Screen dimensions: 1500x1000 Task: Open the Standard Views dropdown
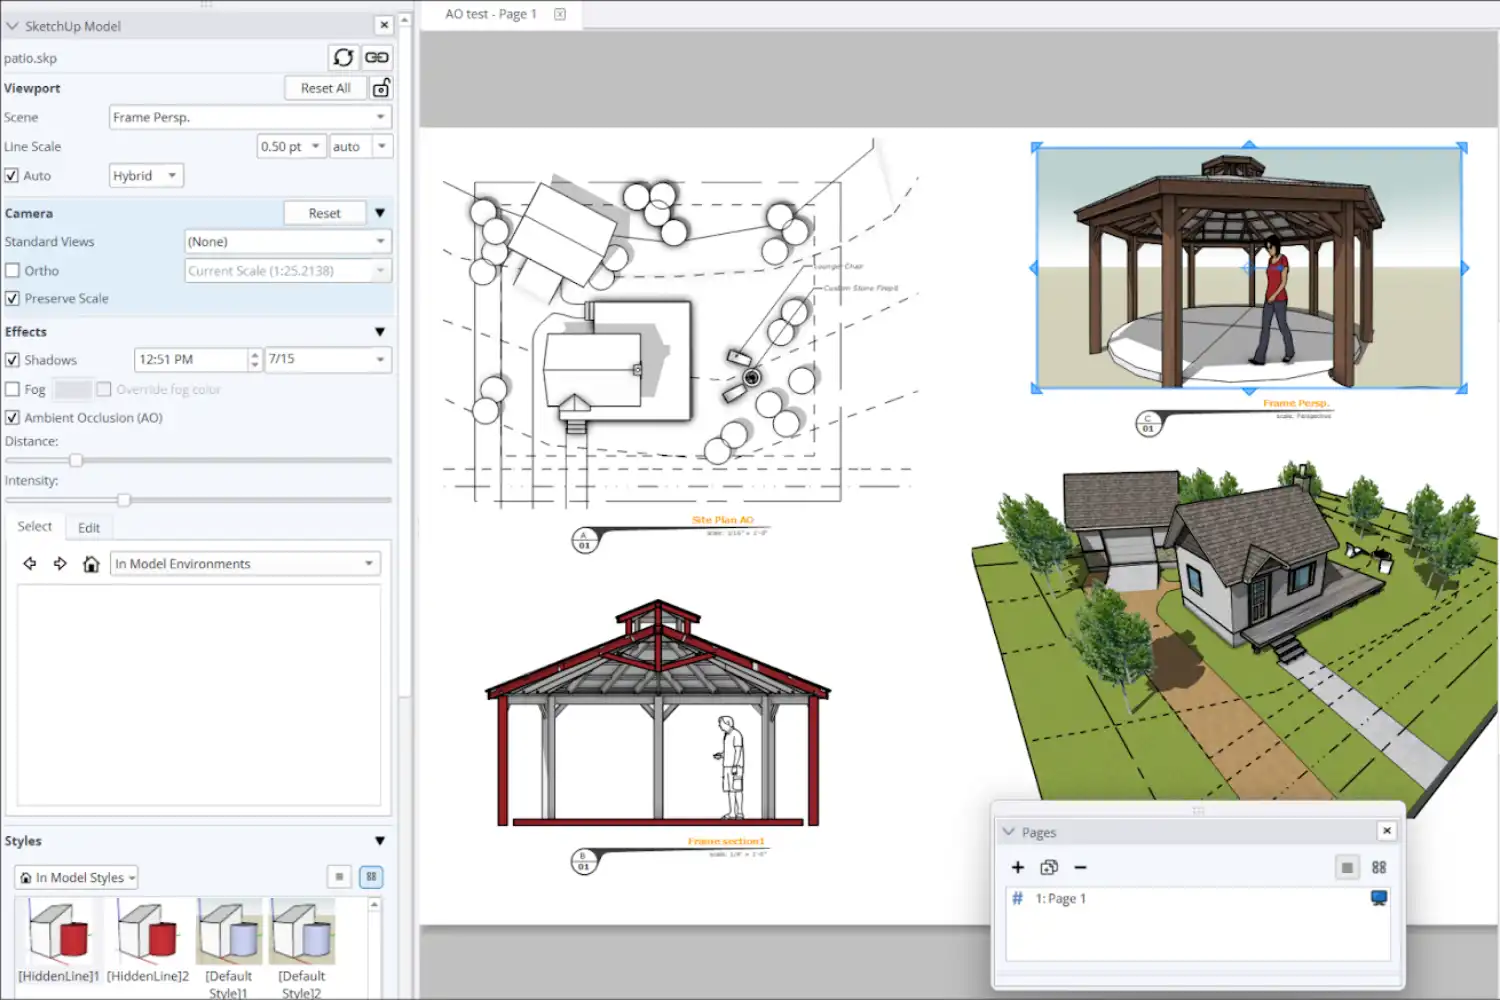[x=287, y=241]
